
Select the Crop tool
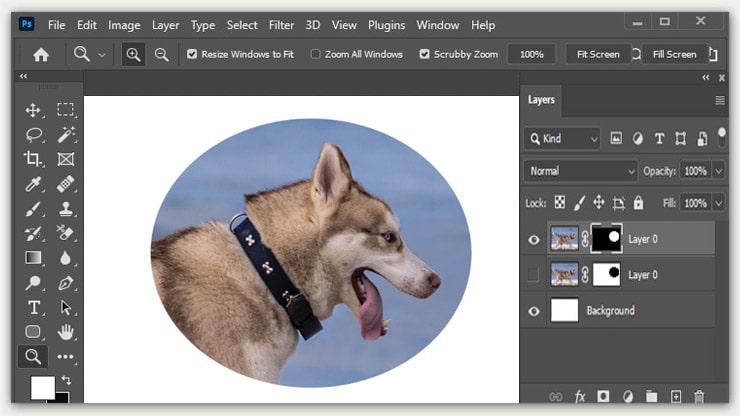(x=34, y=159)
